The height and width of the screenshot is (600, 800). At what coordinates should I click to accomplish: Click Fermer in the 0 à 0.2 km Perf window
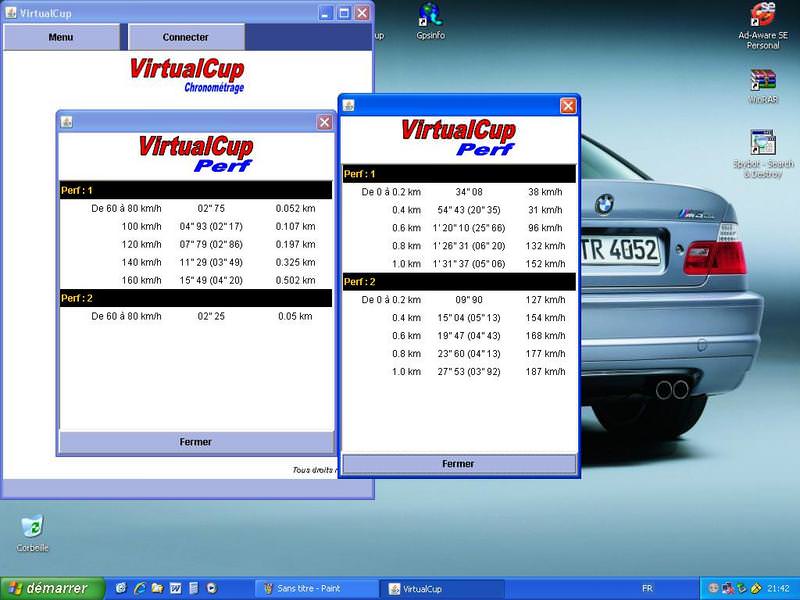coord(458,464)
